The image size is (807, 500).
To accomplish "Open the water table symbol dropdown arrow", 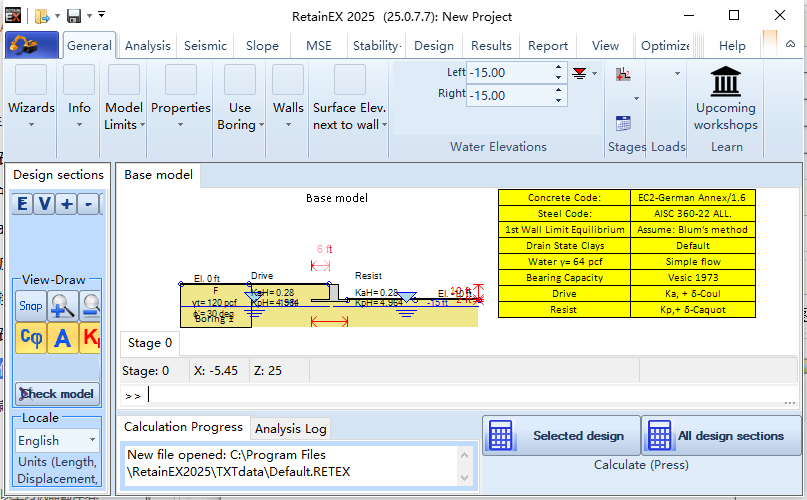I will coord(594,73).
